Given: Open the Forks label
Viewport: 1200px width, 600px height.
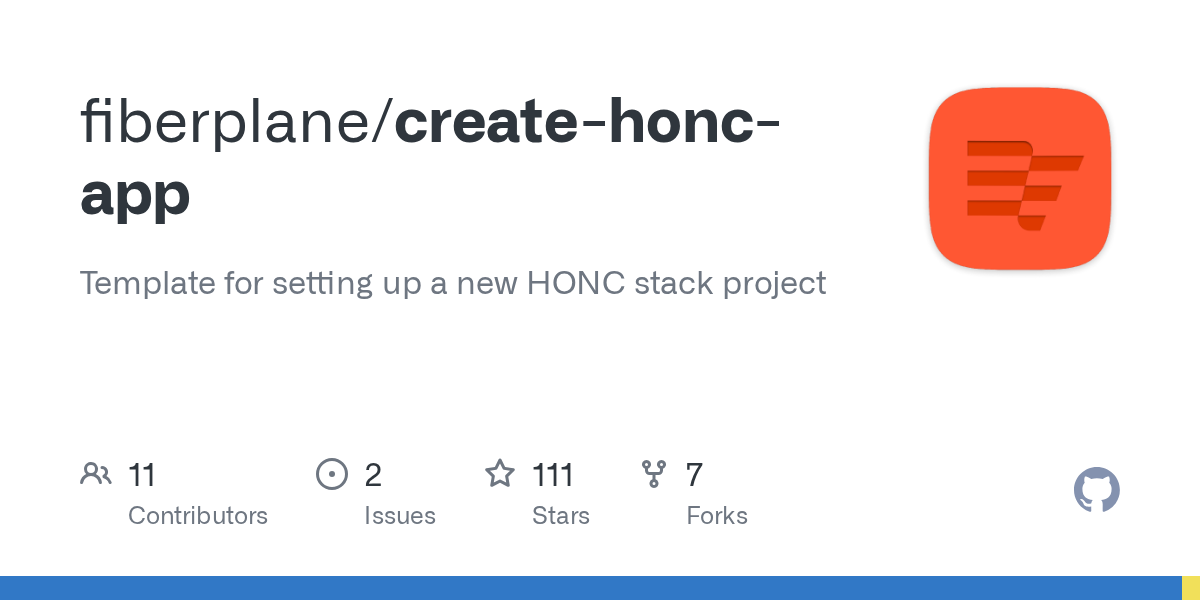Looking at the screenshot, I should point(717,516).
